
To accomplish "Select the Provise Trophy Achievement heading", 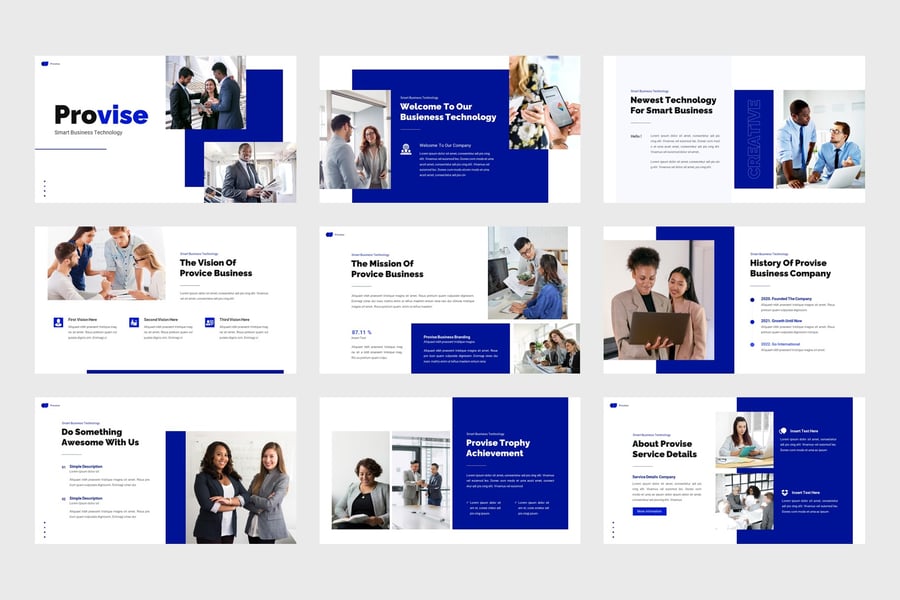I will pos(498,448).
